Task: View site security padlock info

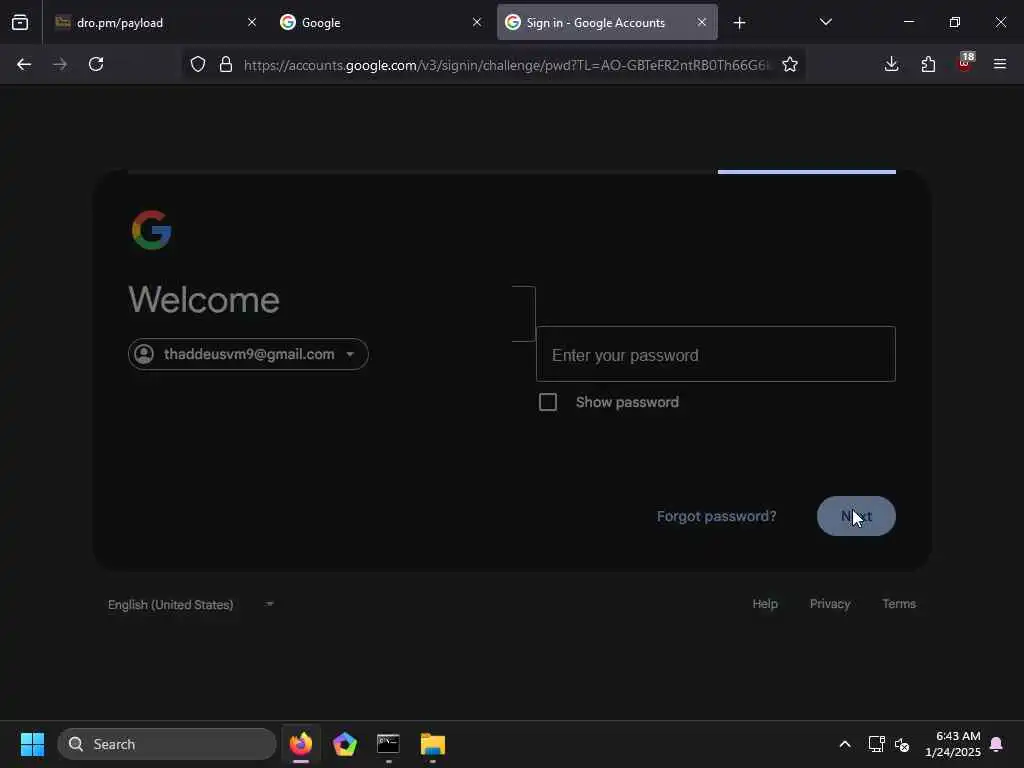Action: [x=226, y=64]
